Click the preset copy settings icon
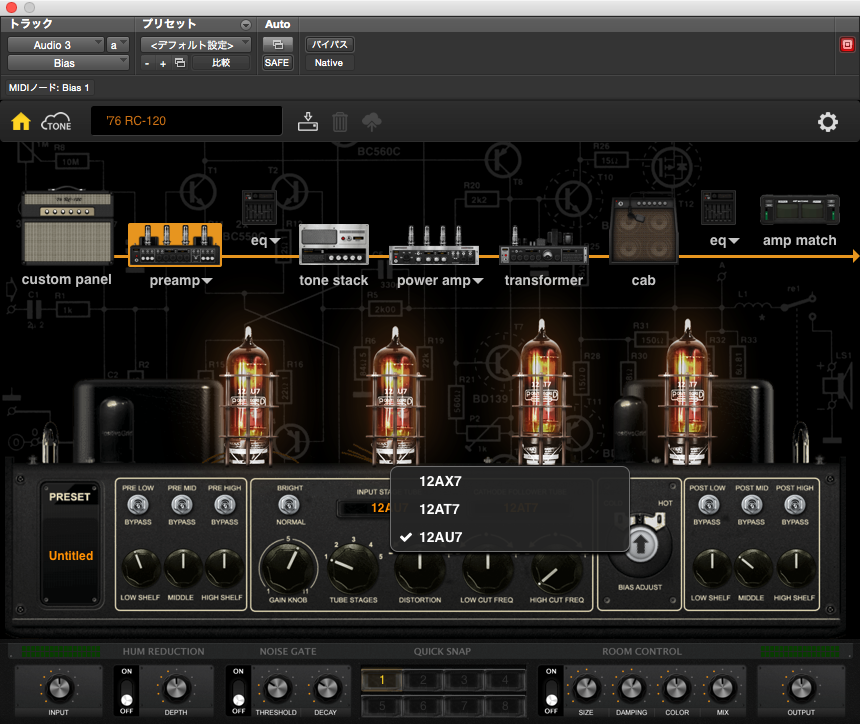This screenshot has height=724, width=860. [180, 63]
